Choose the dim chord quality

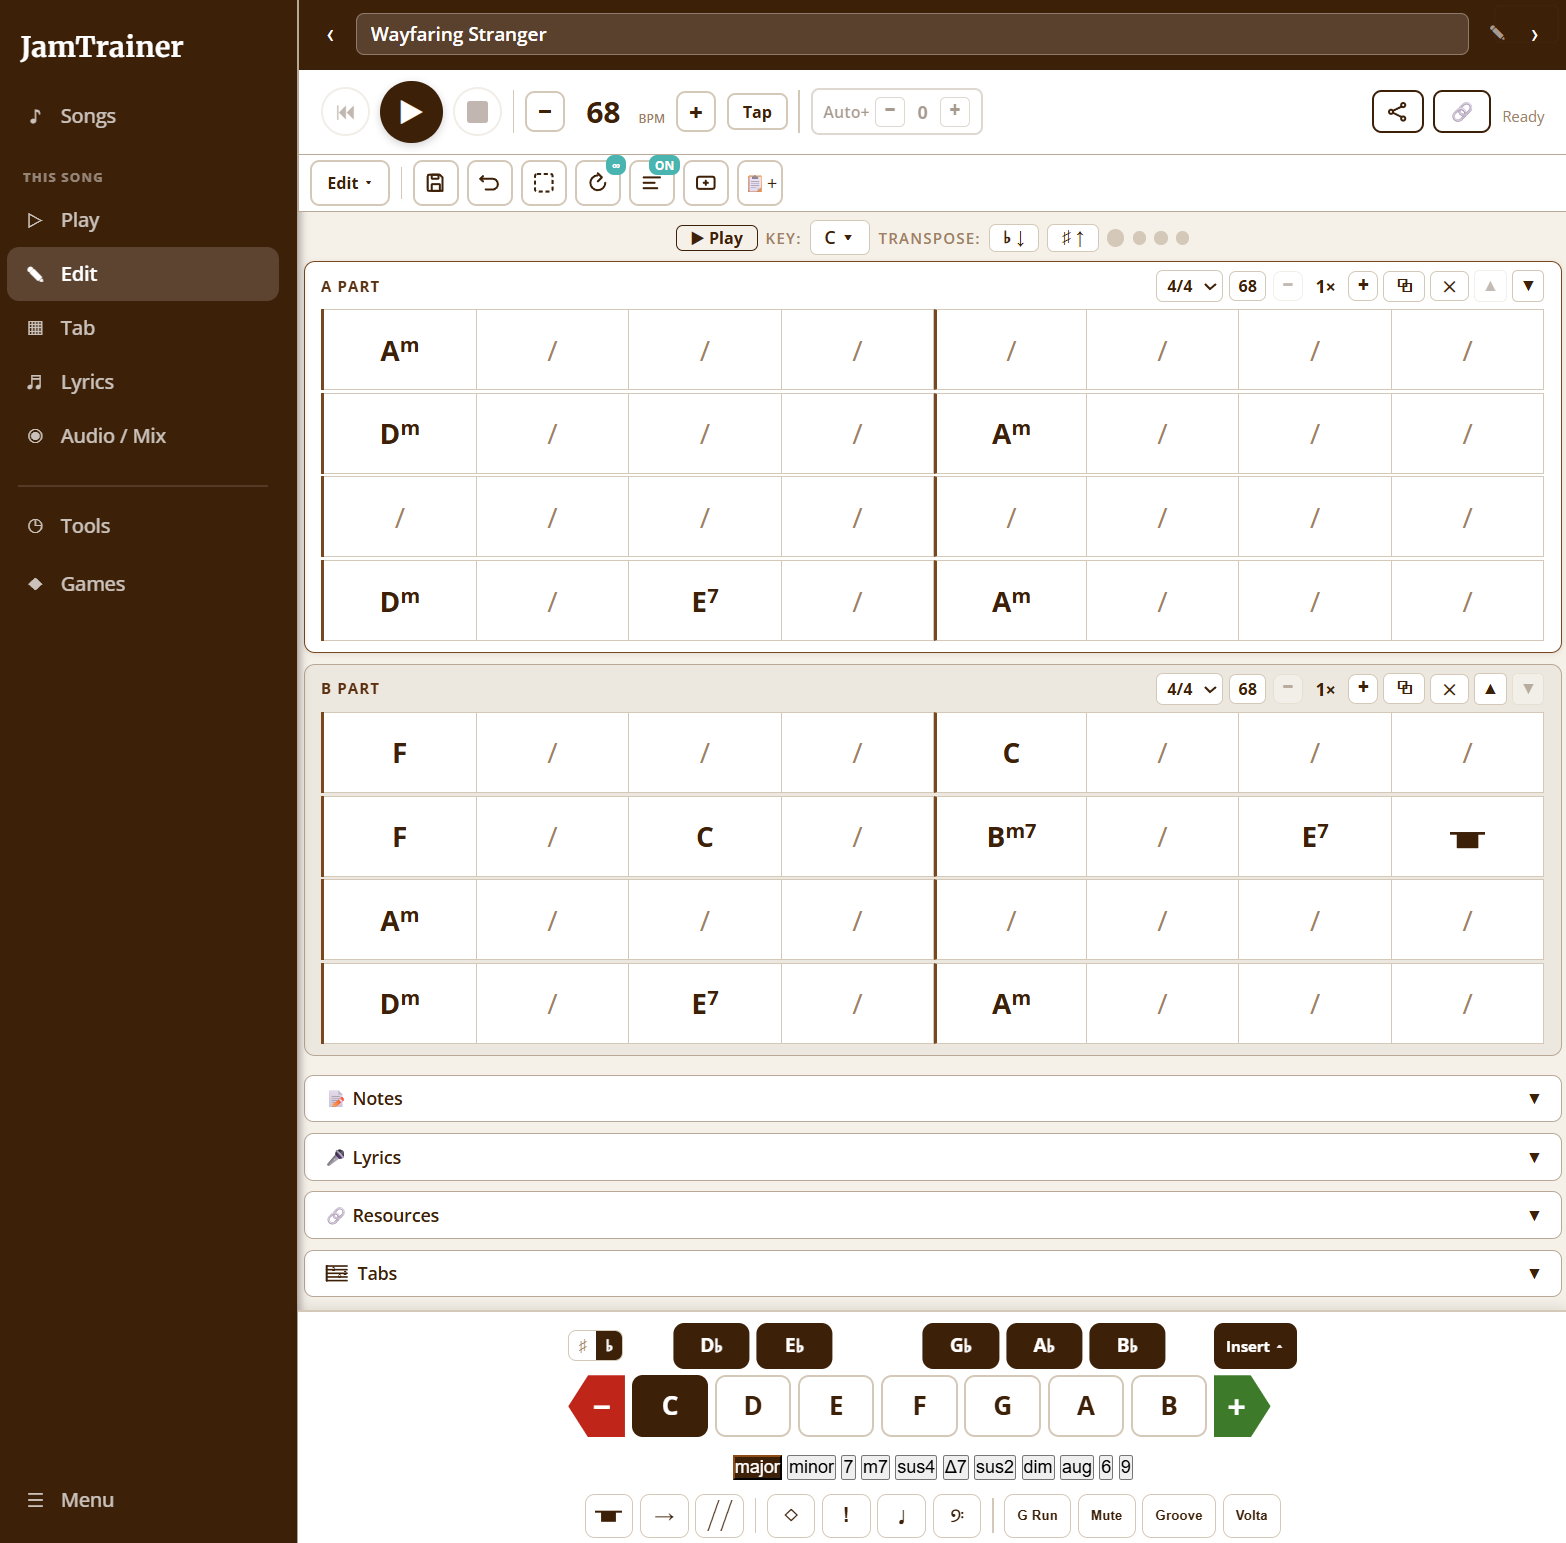1038,1467
